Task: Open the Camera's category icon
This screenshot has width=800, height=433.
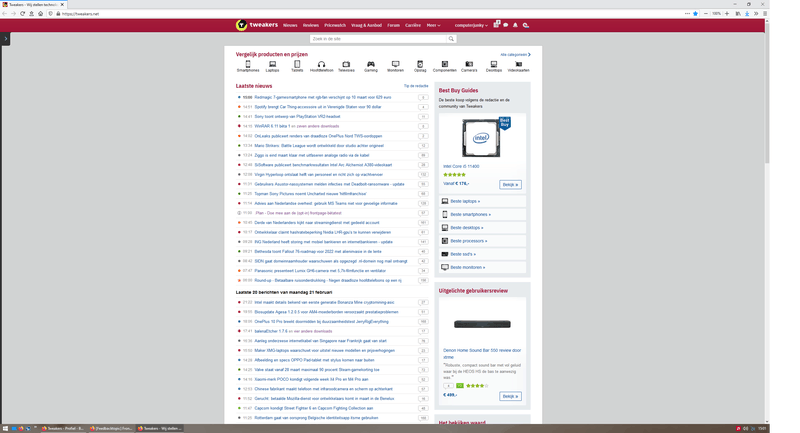Action: (469, 66)
